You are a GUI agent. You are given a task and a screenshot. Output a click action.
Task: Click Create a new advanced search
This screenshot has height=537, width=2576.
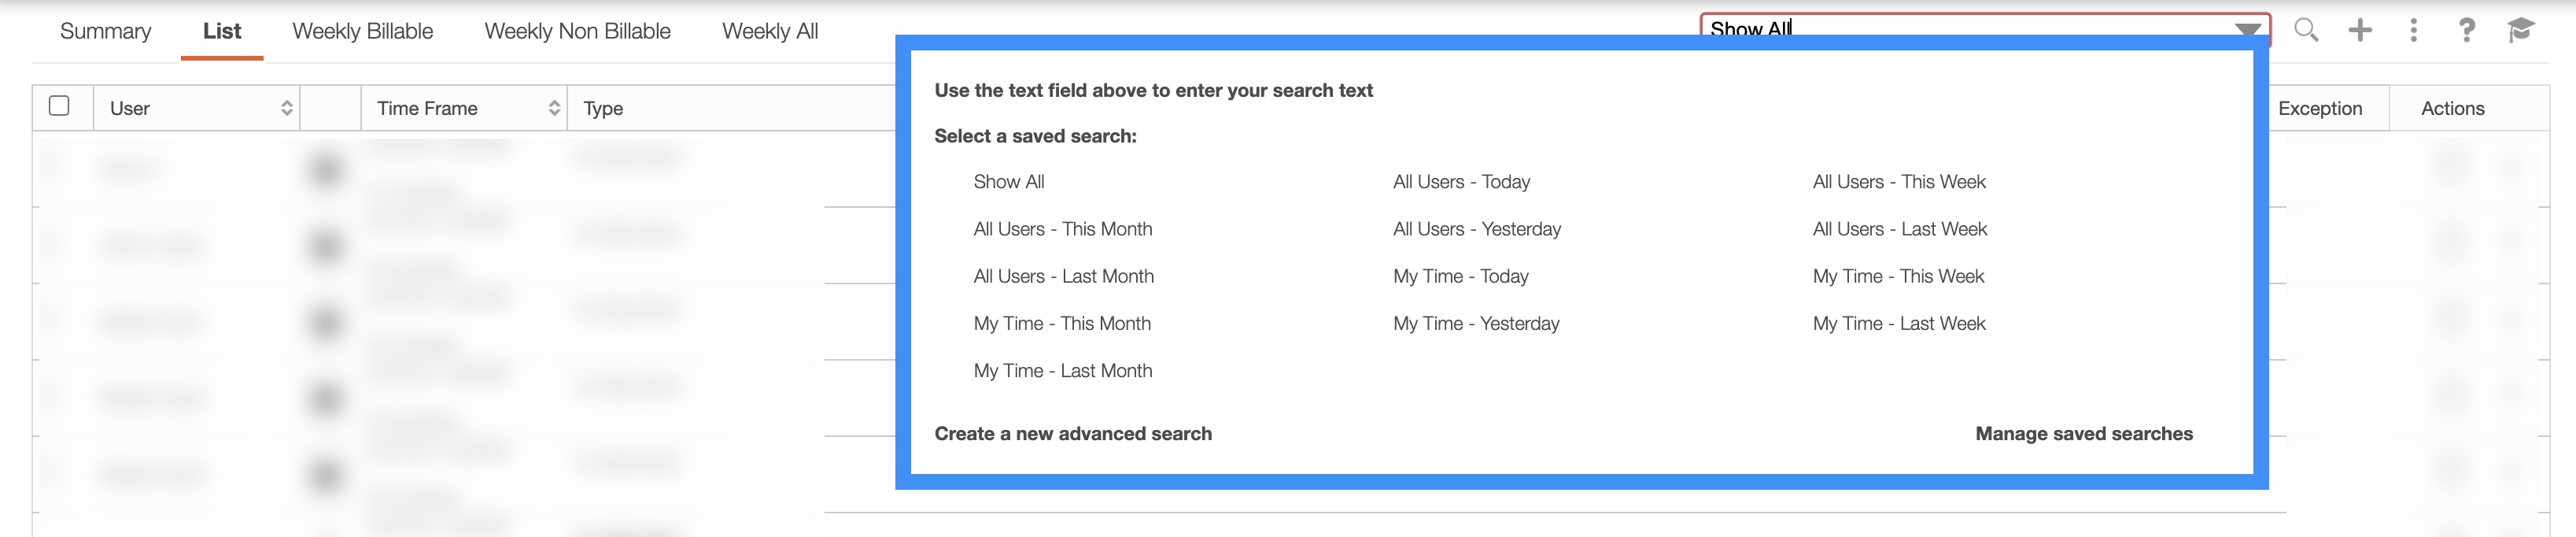point(1073,434)
